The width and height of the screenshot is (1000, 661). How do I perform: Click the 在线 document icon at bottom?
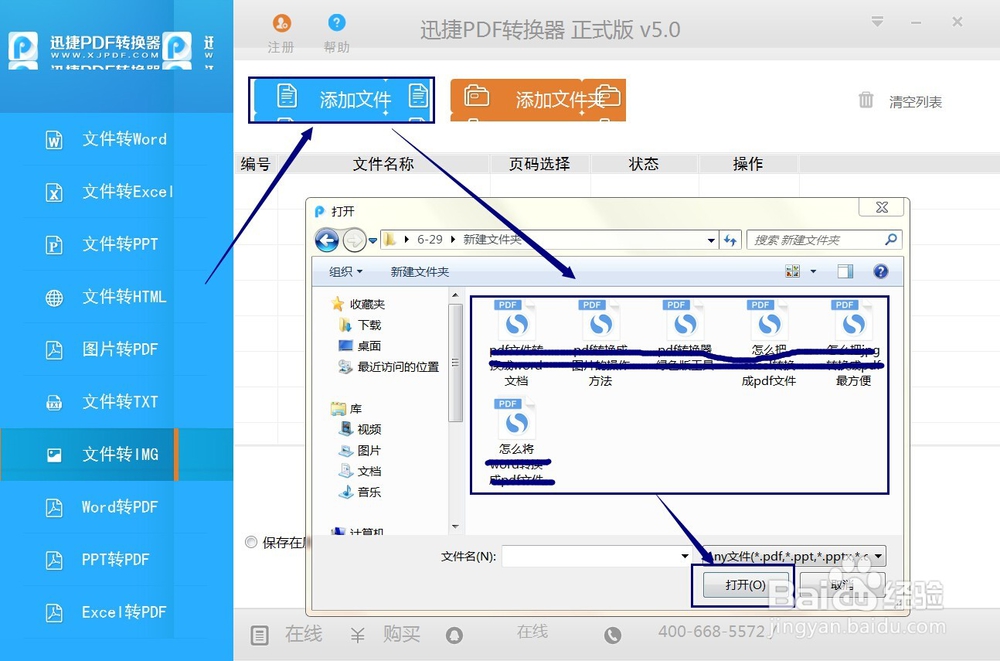[x=260, y=635]
